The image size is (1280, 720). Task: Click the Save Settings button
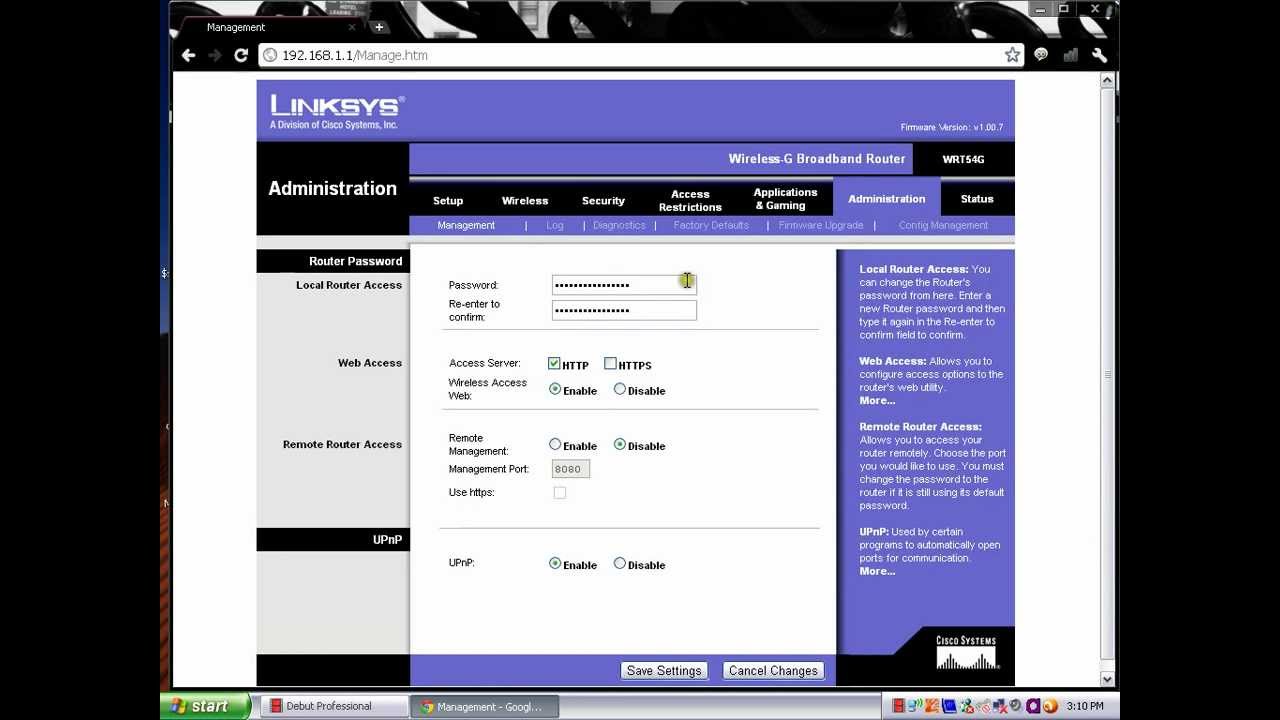(664, 671)
